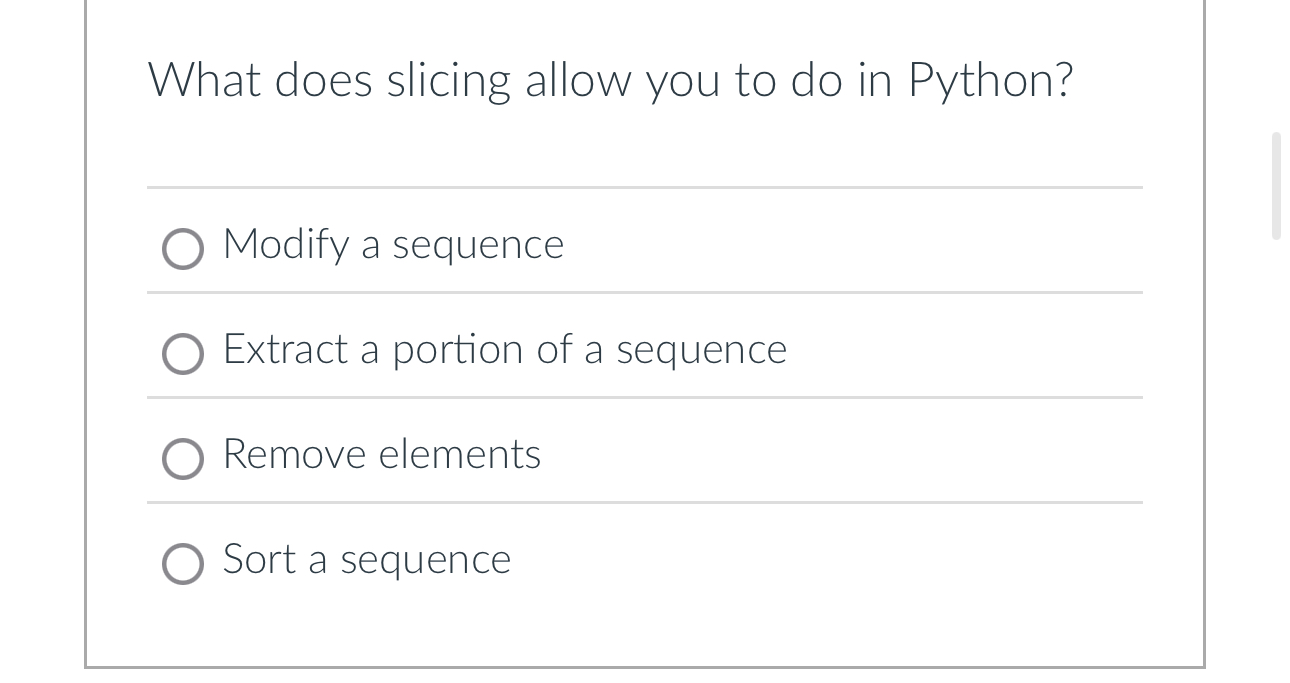Click the circle beside 'Modify a sequence'
This screenshot has height=683, width=1290.
183,249
